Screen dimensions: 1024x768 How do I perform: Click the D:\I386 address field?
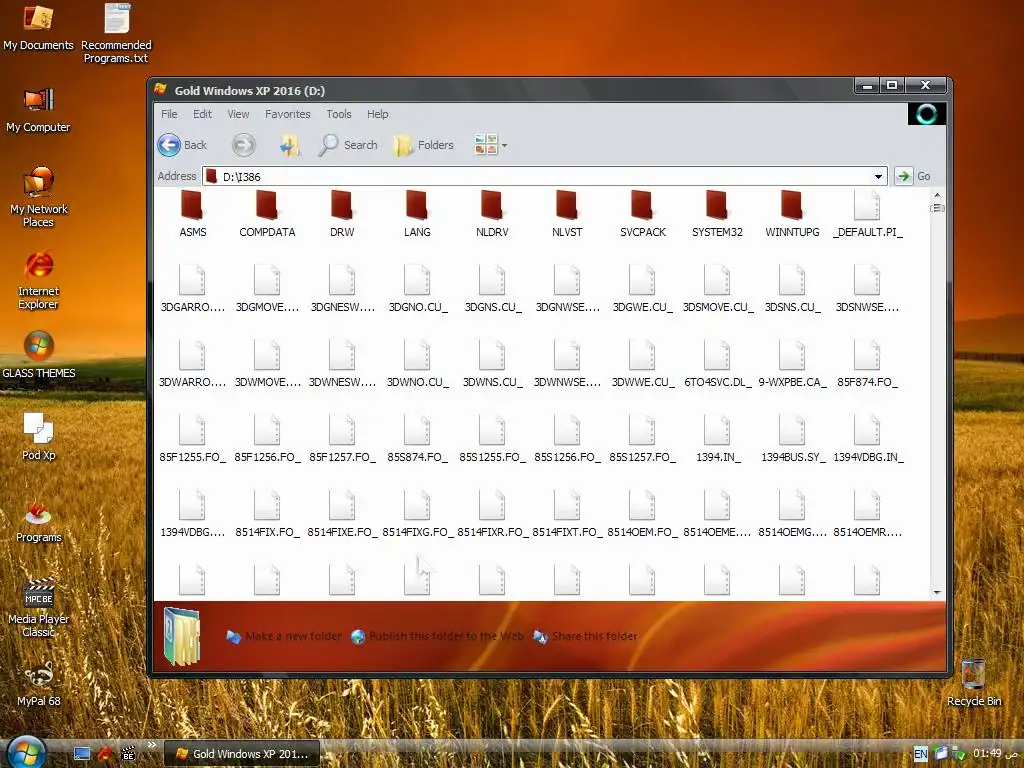click(x=545, y=176)
